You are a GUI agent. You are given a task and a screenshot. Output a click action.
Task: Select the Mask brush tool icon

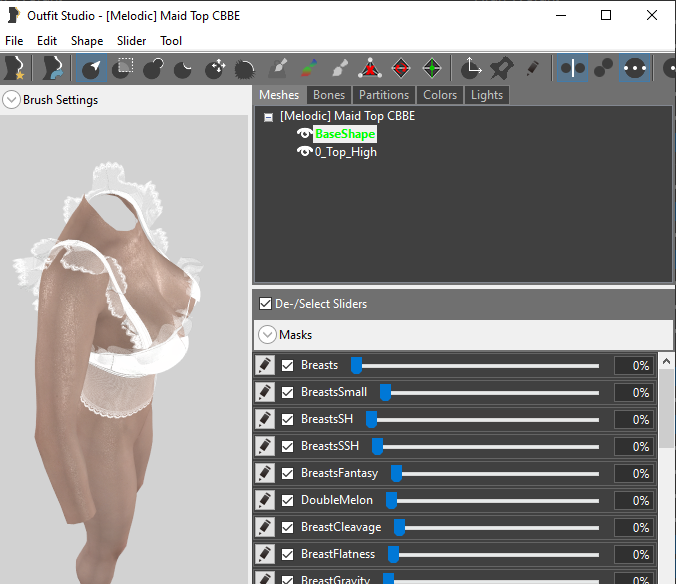click(x=123, y=68)
